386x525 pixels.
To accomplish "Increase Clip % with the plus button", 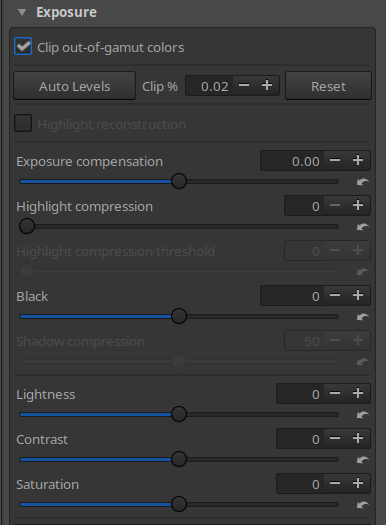I will [x=267, y=85].
